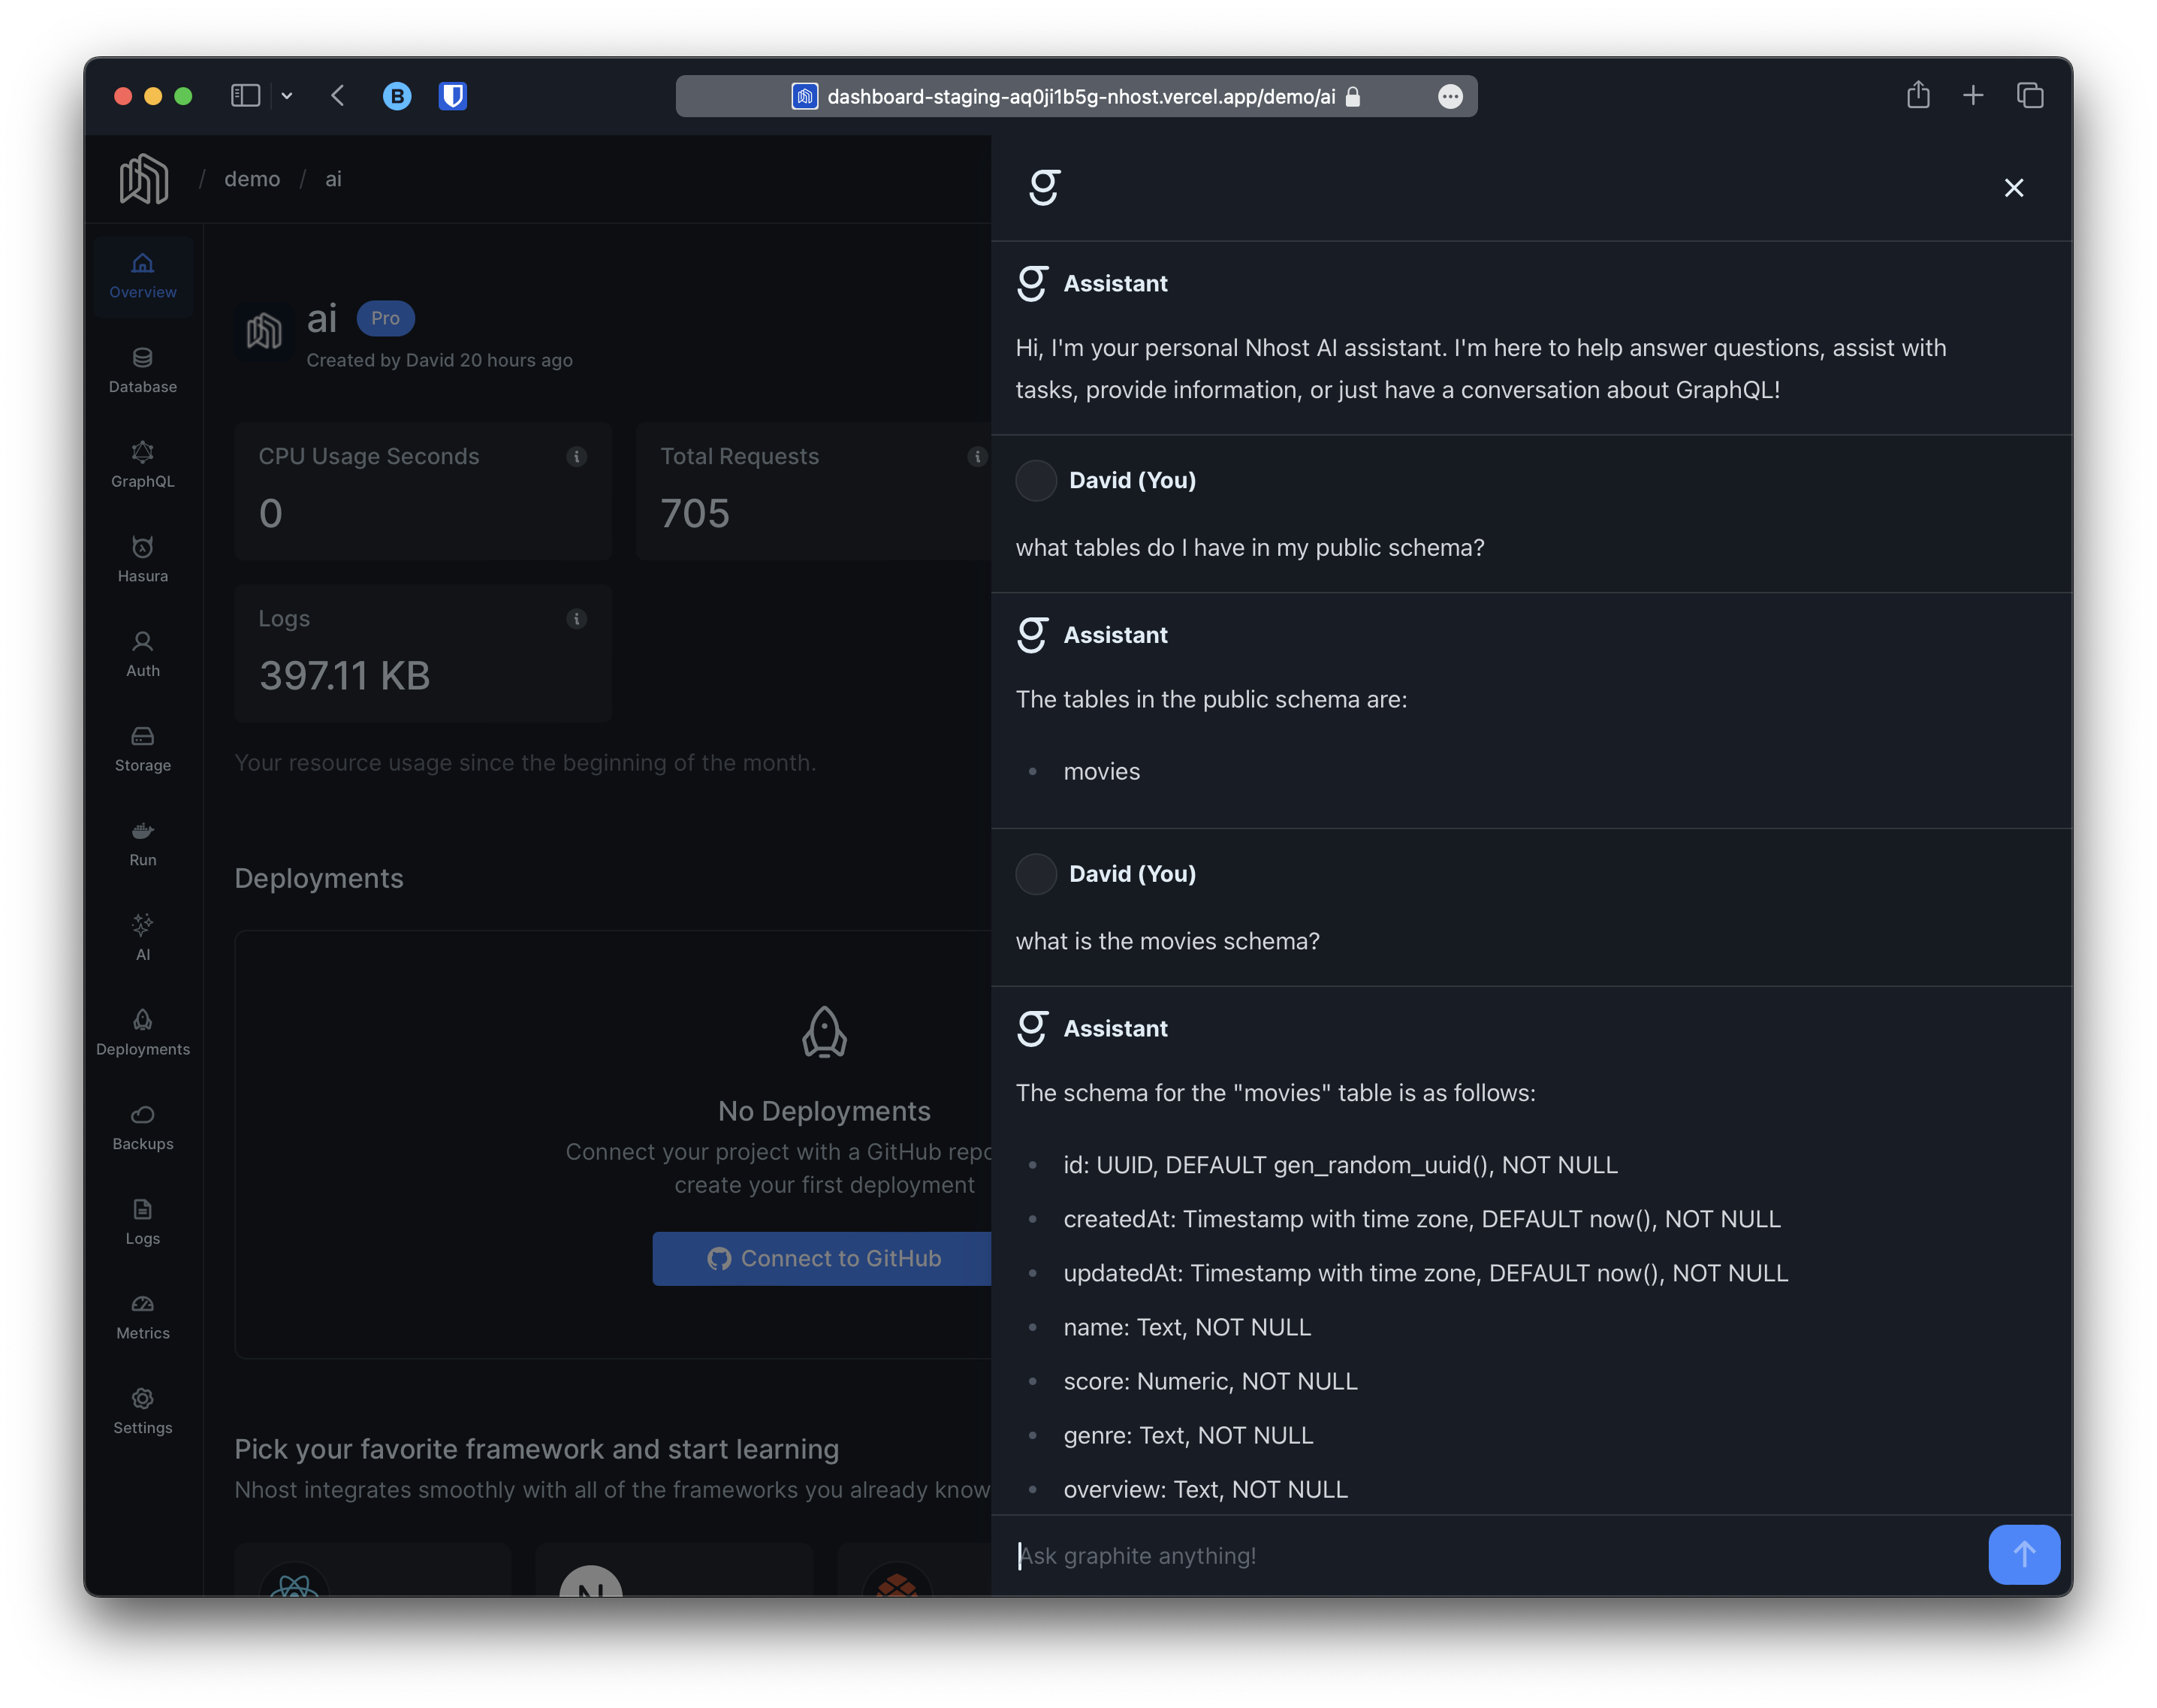Open the AI sidebar section
The image size is (2157, 1708).
(x=142, y=938)
